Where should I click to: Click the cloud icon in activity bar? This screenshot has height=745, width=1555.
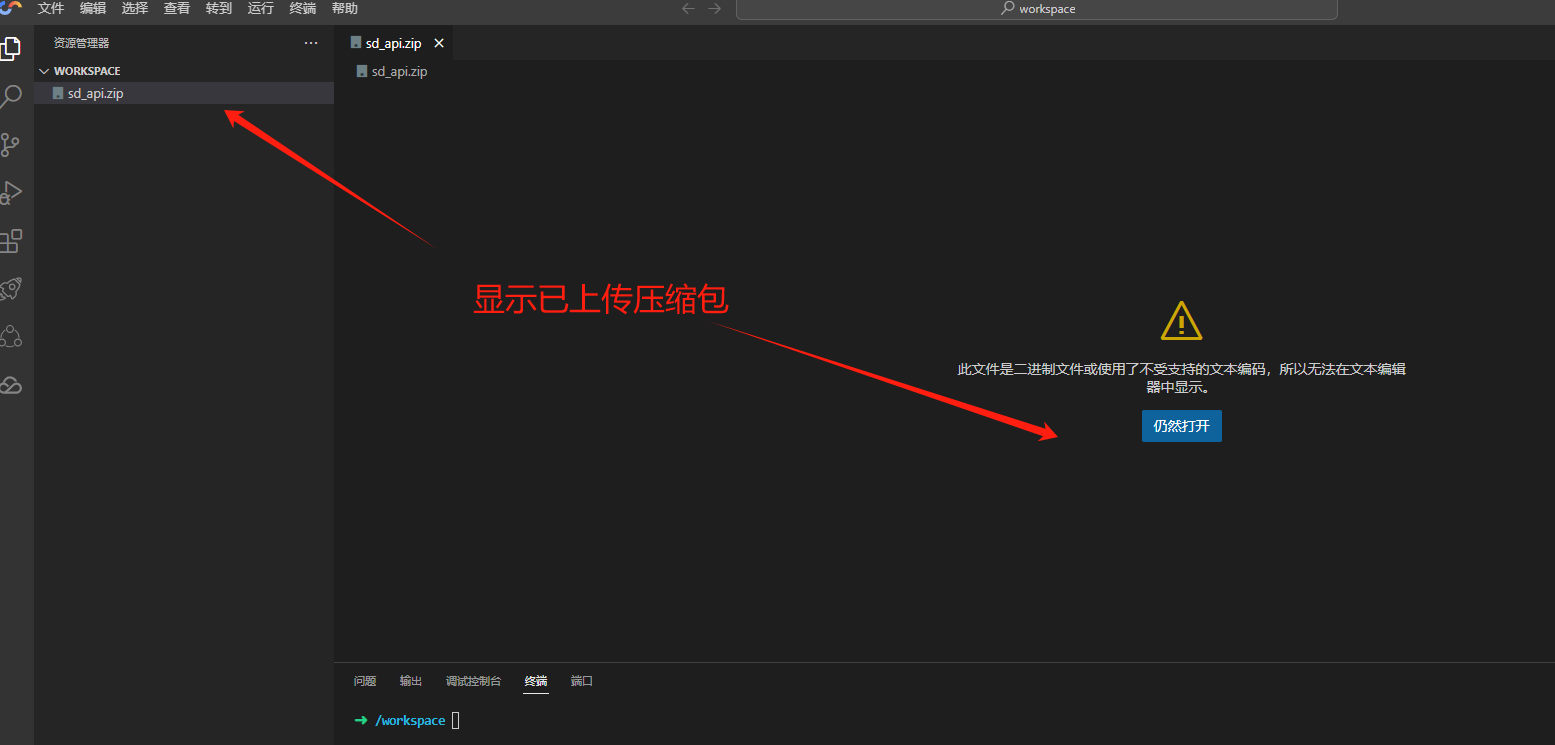(11, 385)
